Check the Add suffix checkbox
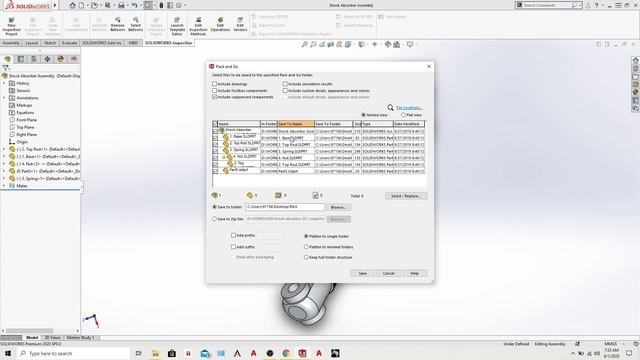 tap(233, 247)
